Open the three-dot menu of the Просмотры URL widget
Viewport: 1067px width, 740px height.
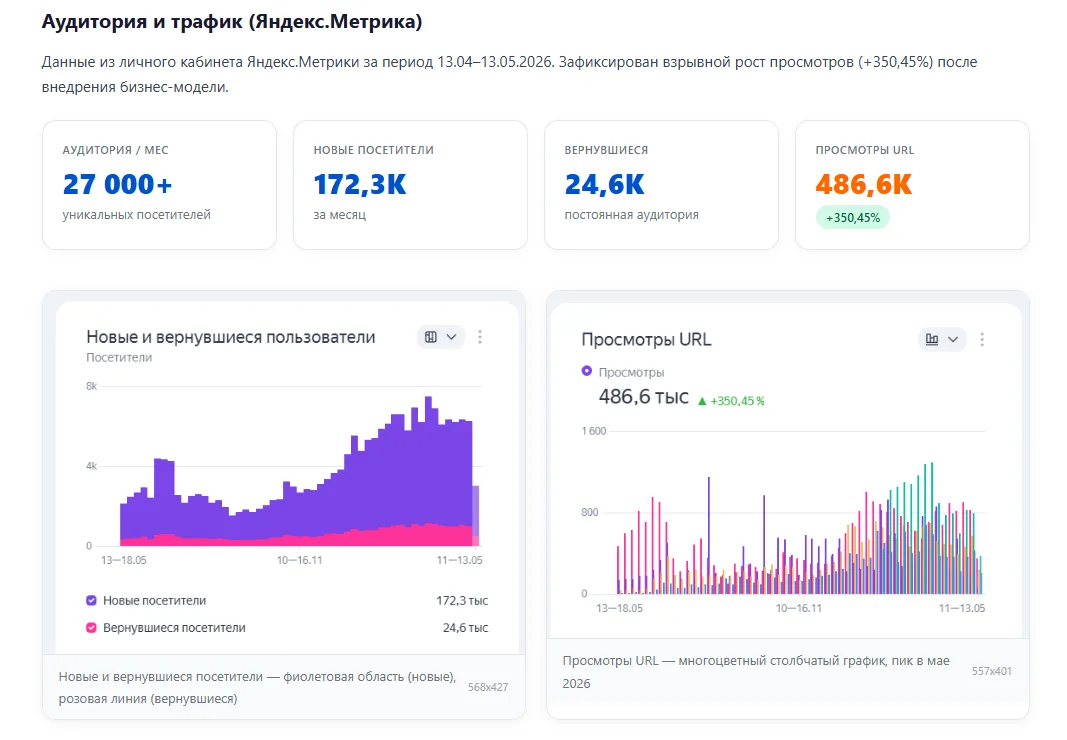pos(981,339)
